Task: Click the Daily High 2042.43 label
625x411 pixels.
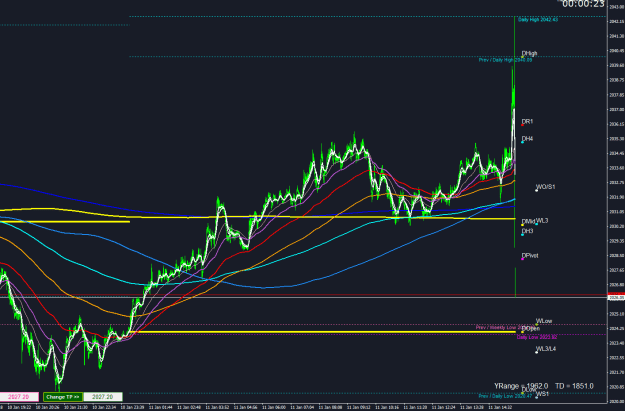Action: click(x=538, y=20)
